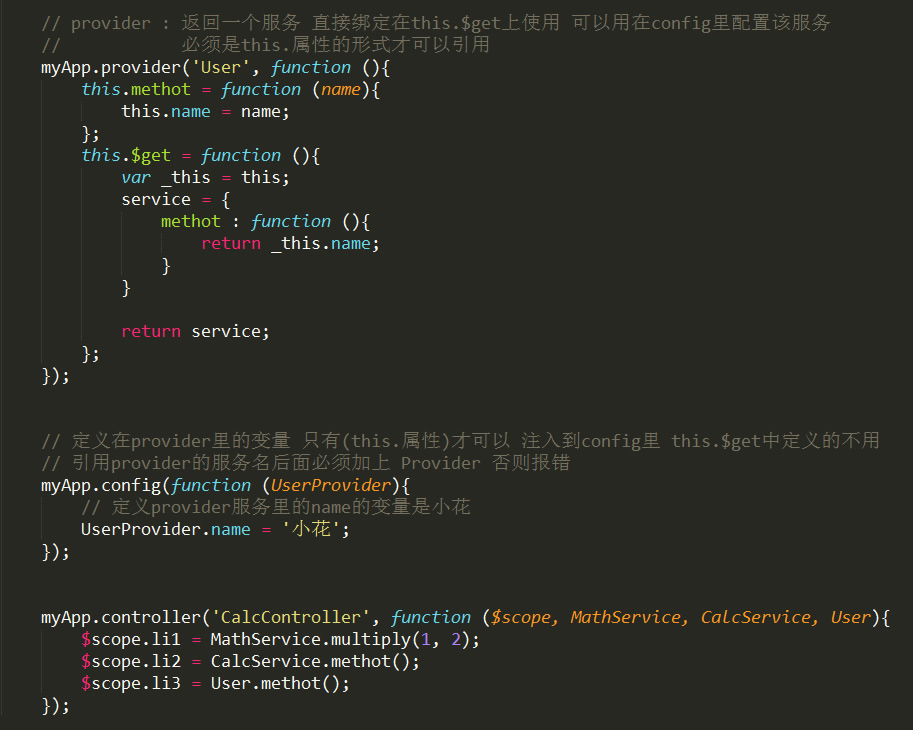913x730 pixels.
Task: Click the line "this.methot = function (name){"
Action: 231,90
